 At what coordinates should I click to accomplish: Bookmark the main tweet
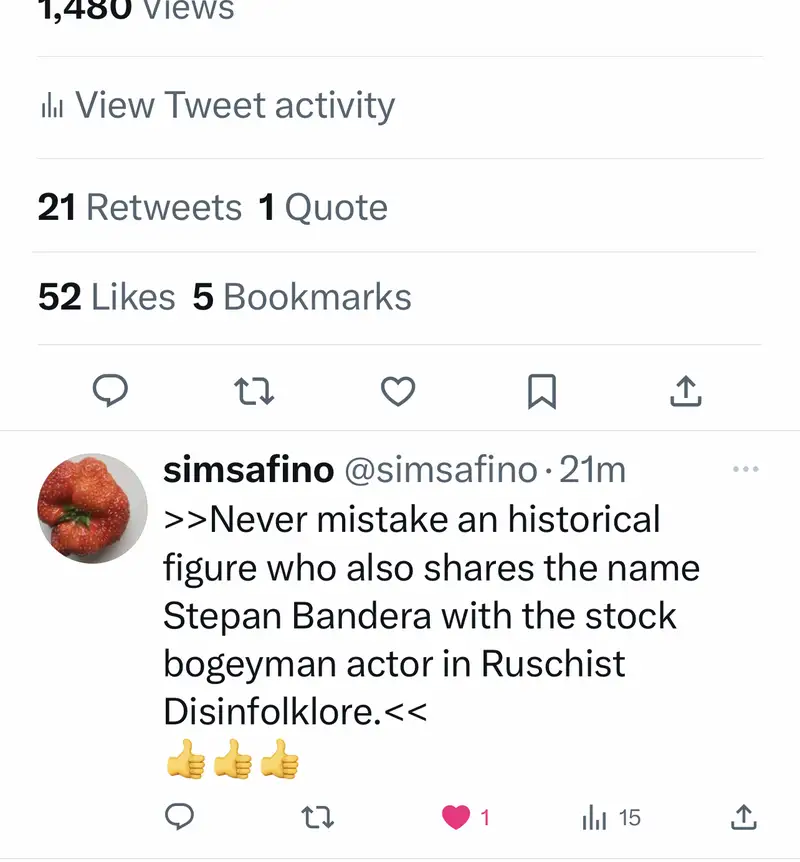(x=541, y=392)
